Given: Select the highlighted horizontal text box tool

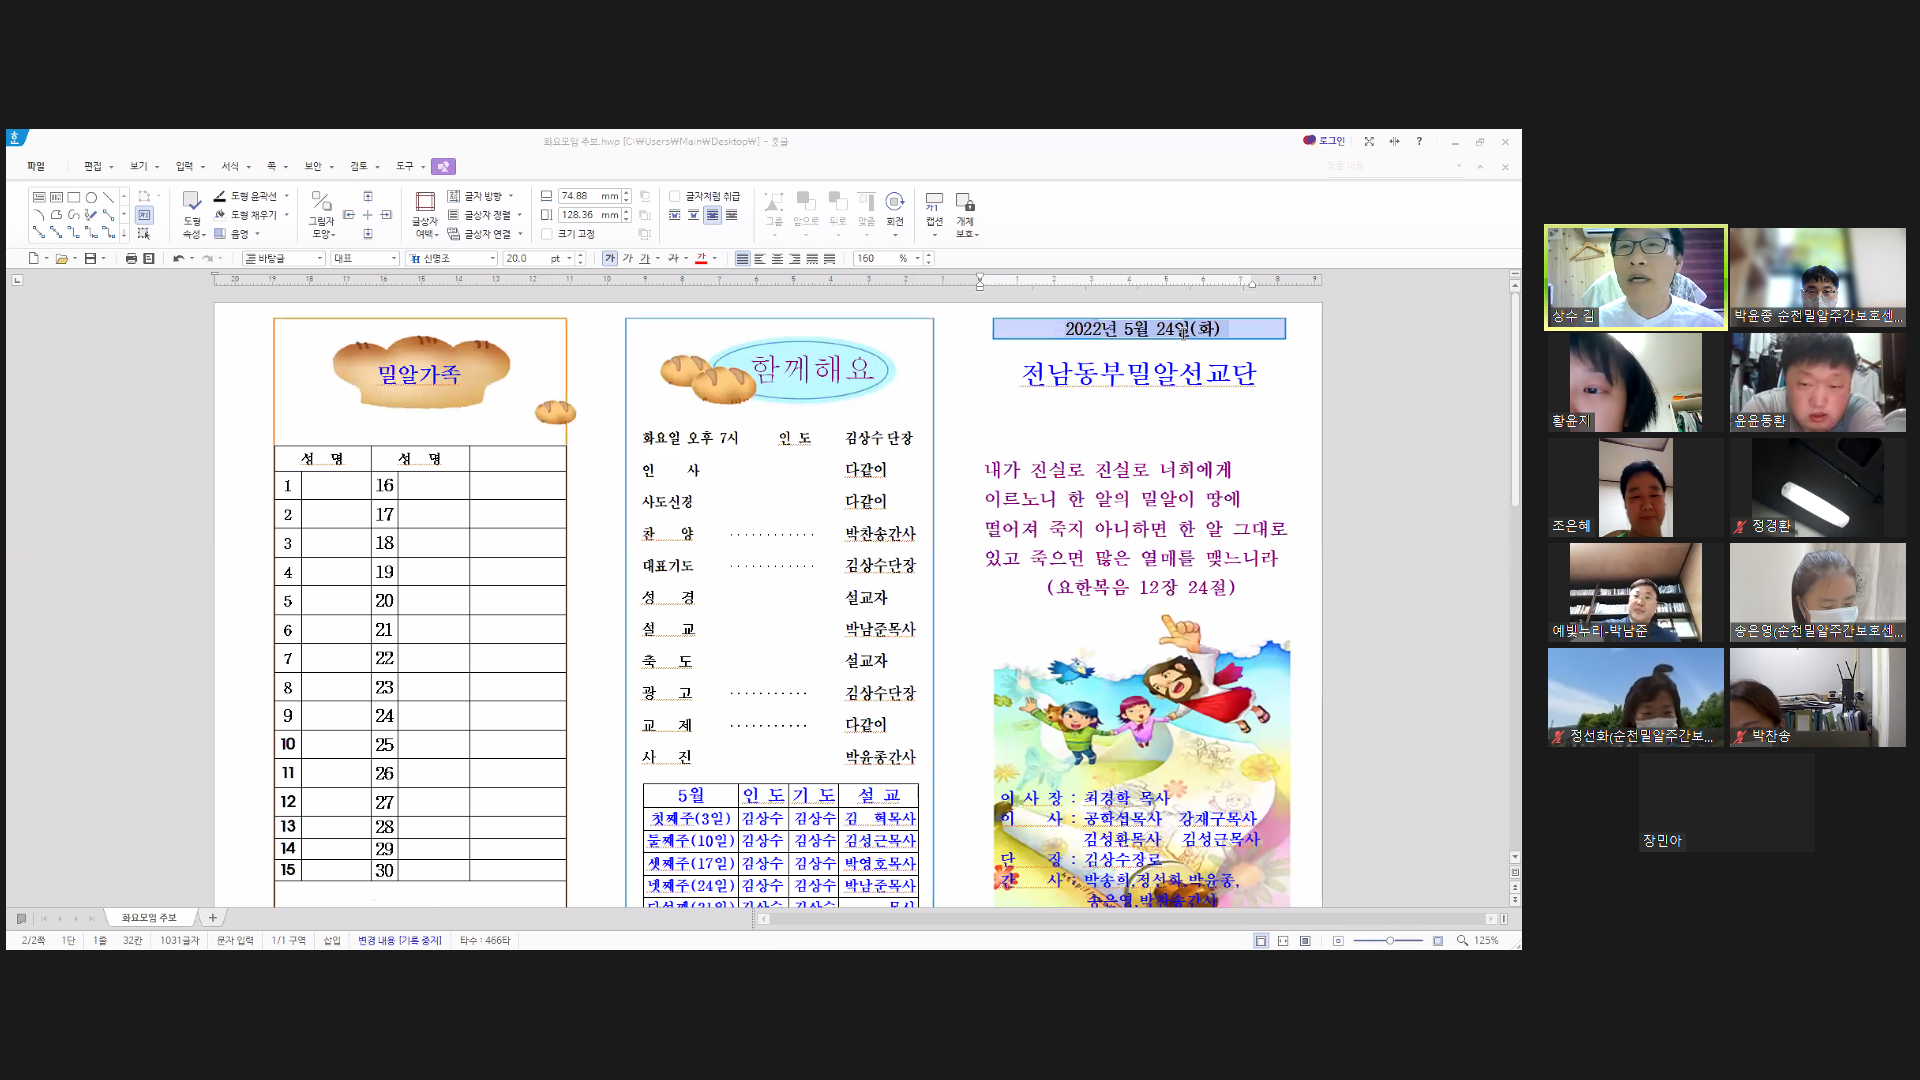Looking at the screenshot, I should pos(144,215).
